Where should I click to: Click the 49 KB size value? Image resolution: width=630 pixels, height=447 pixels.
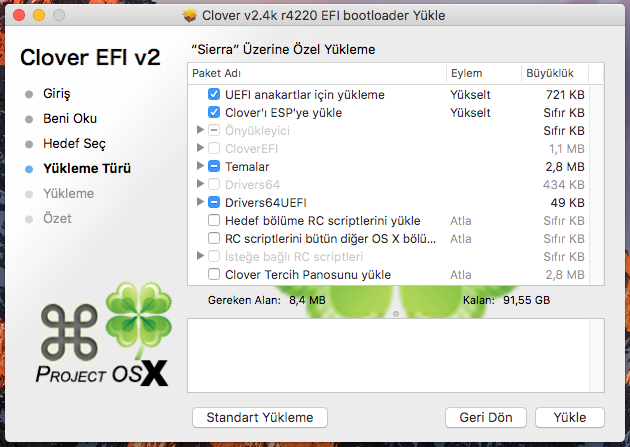coord(567,202)
